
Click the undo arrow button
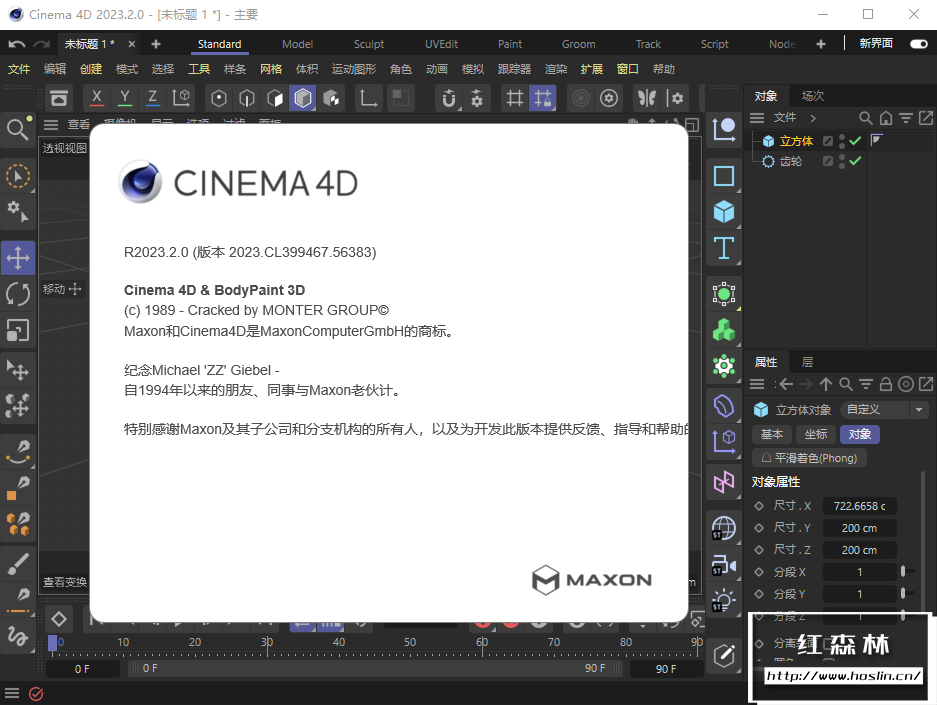(17, 44)
